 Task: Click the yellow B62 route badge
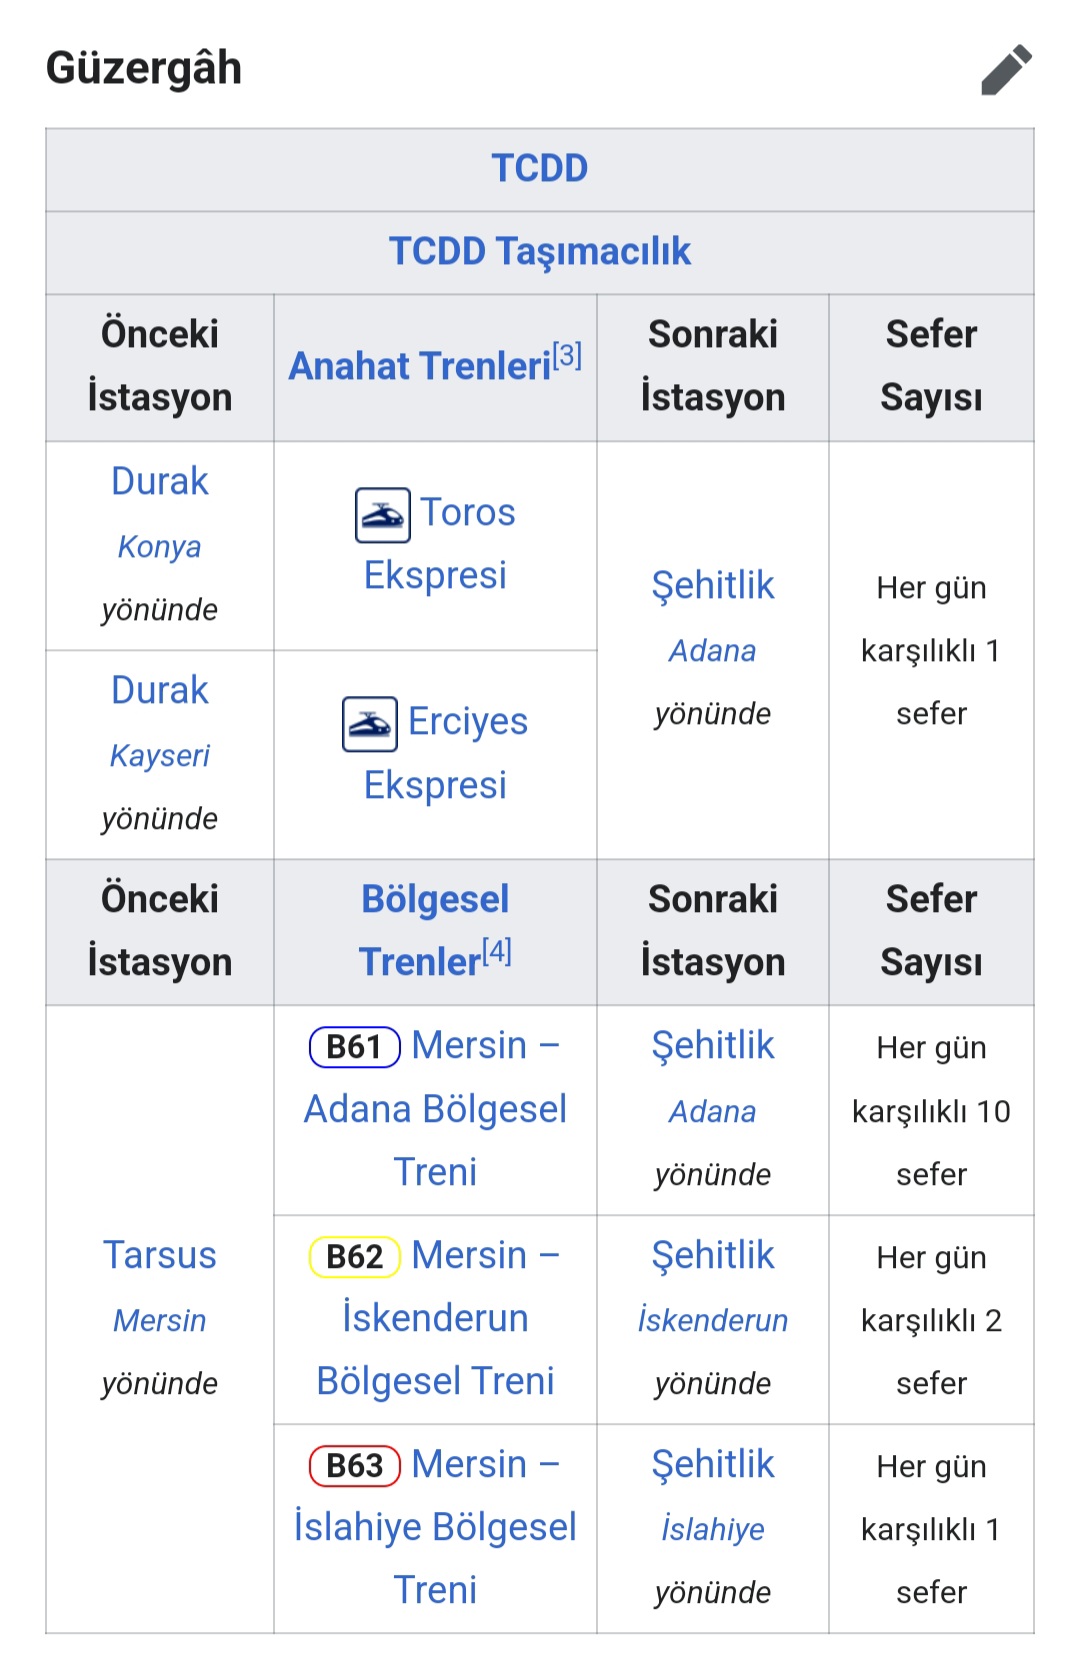(355, 1257)
